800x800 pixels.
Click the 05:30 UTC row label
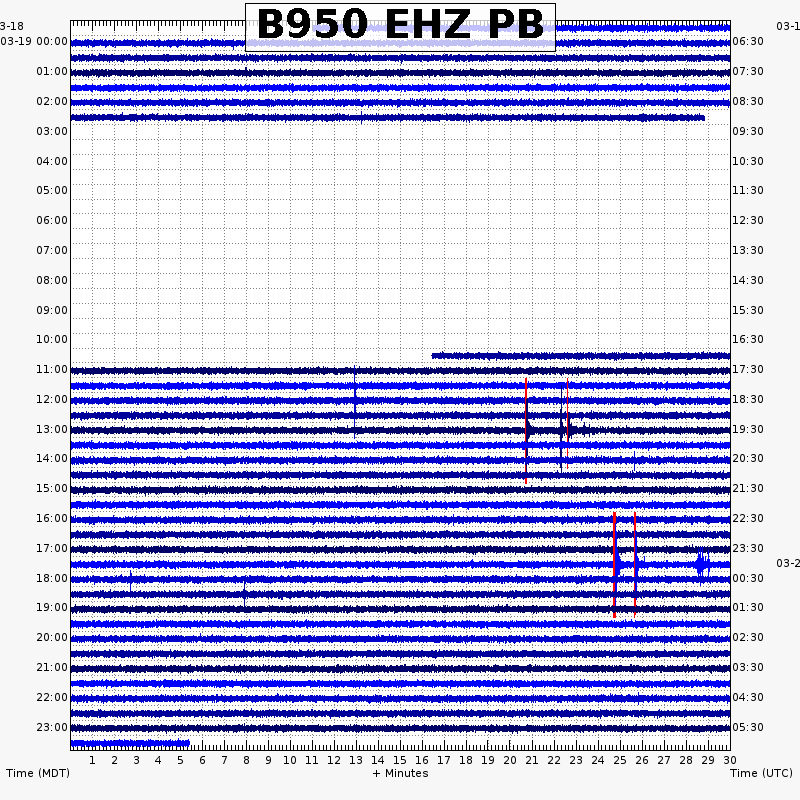[748, 727]
